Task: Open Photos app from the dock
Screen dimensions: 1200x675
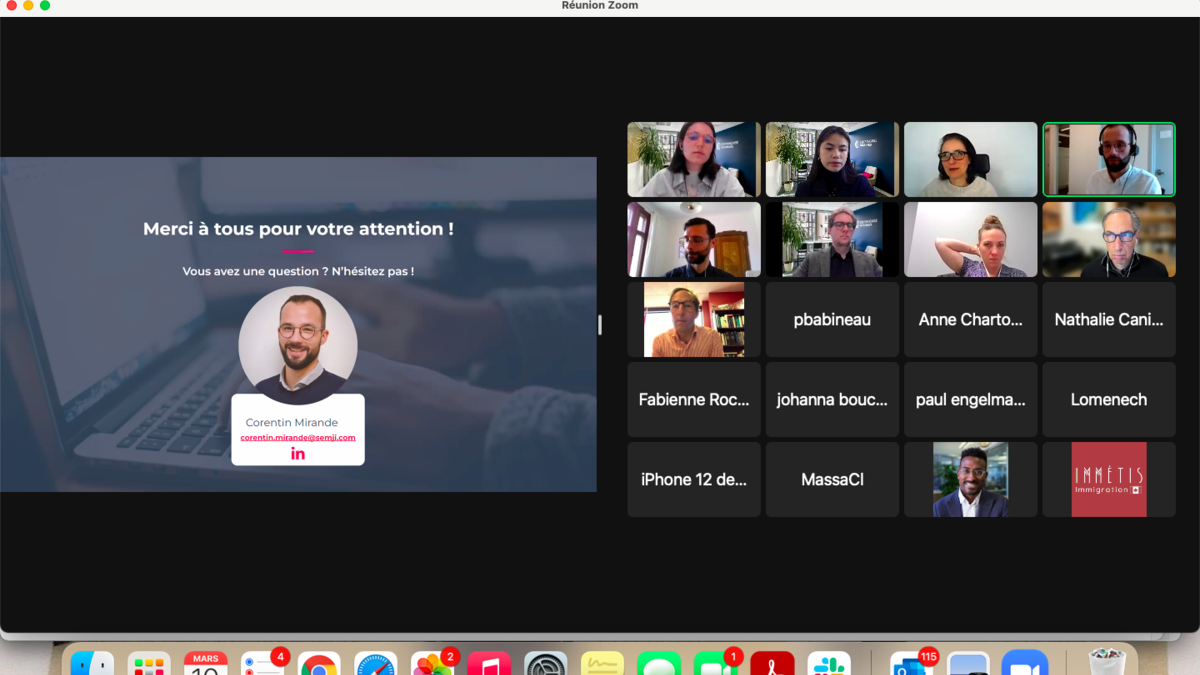Action: point(432,666)
